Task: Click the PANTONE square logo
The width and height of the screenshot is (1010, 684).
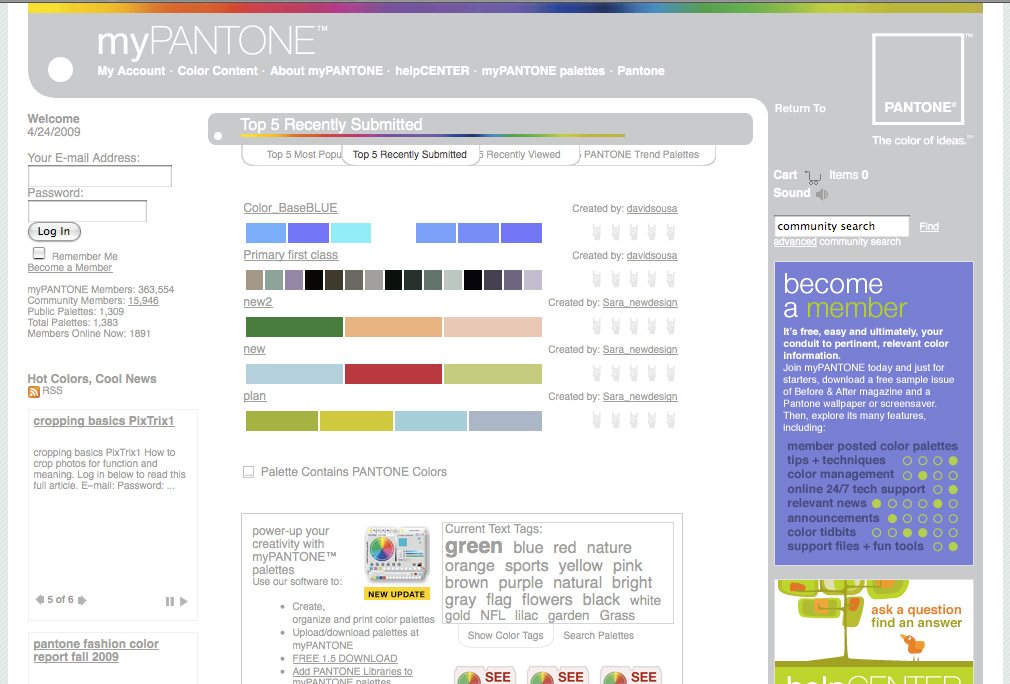Action: point(918,79)
